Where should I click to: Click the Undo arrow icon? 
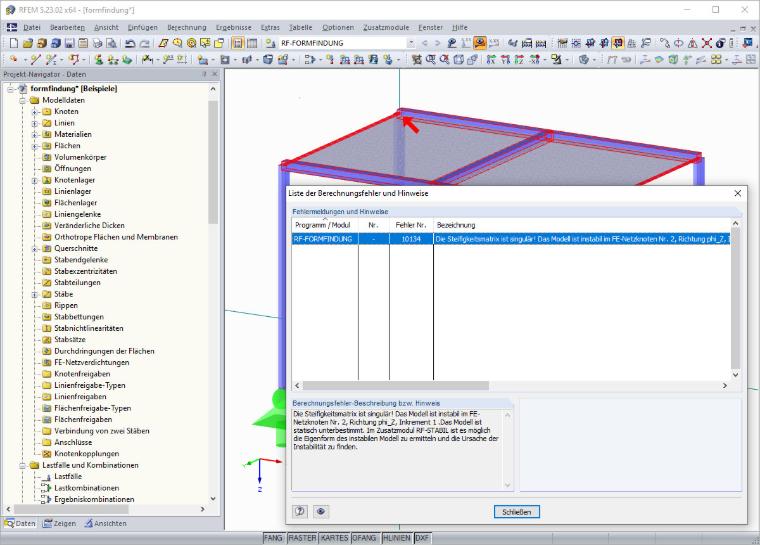130,43
